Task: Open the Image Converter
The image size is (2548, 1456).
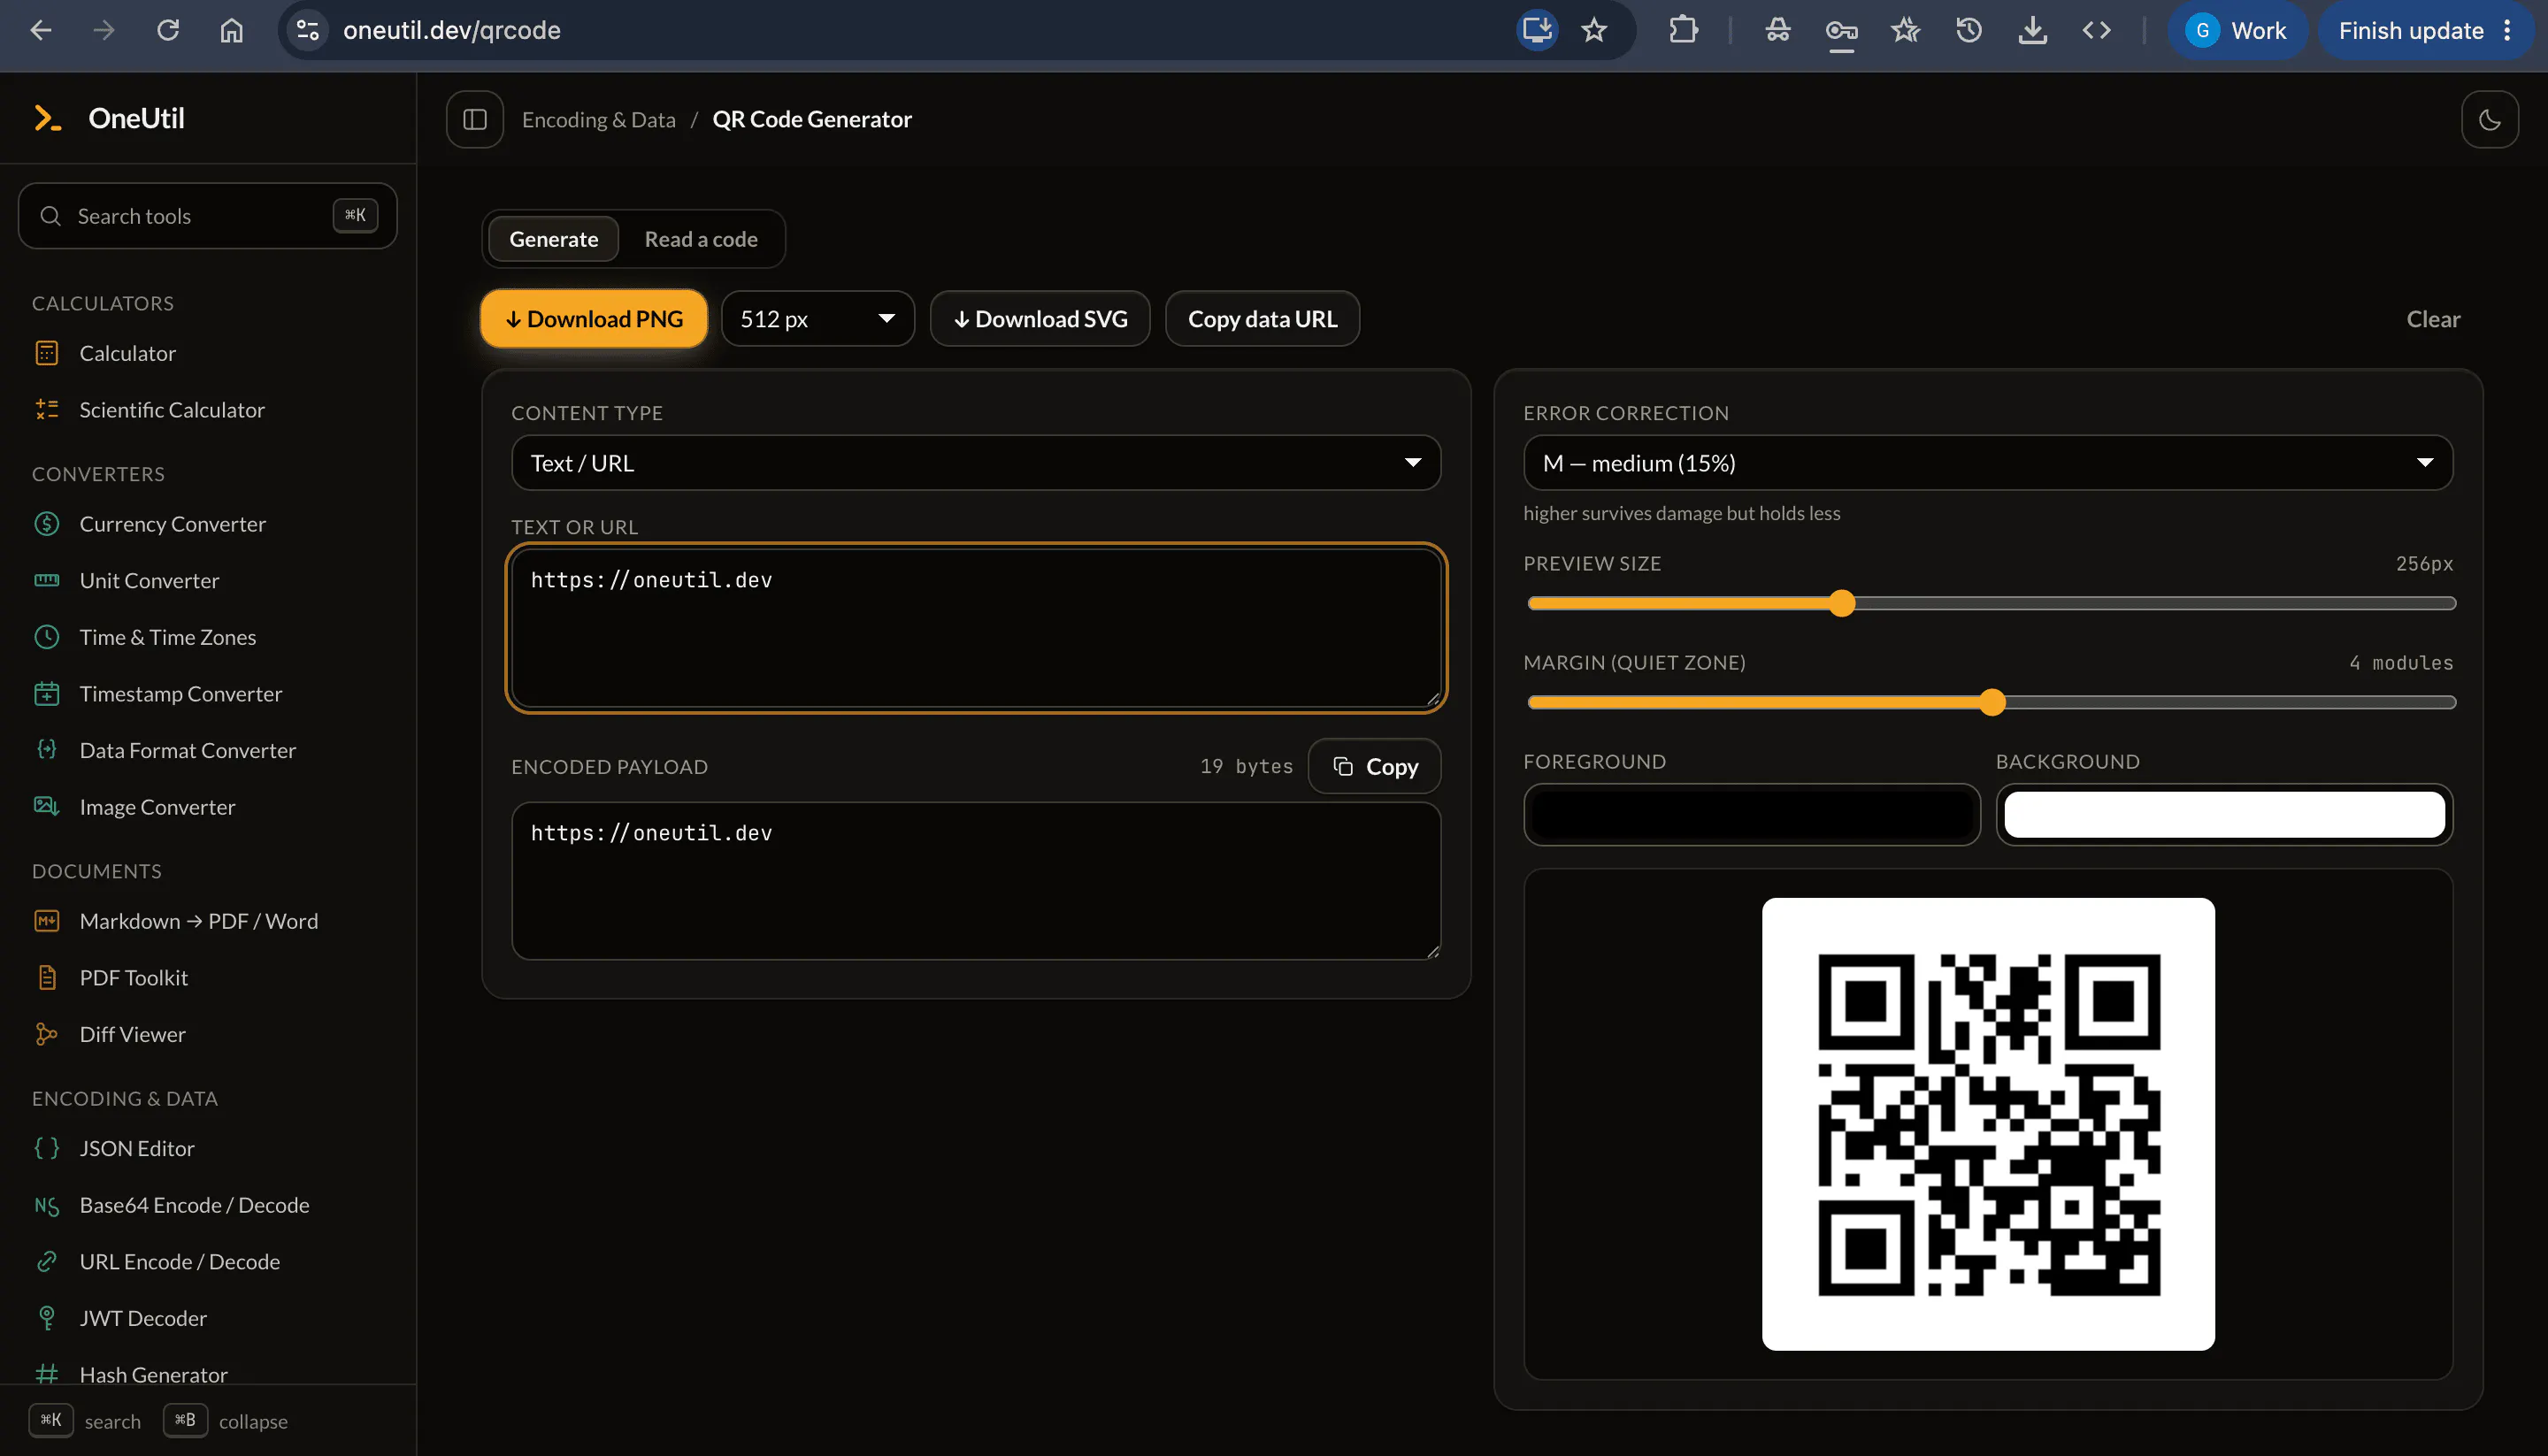Action: [207, 807]
